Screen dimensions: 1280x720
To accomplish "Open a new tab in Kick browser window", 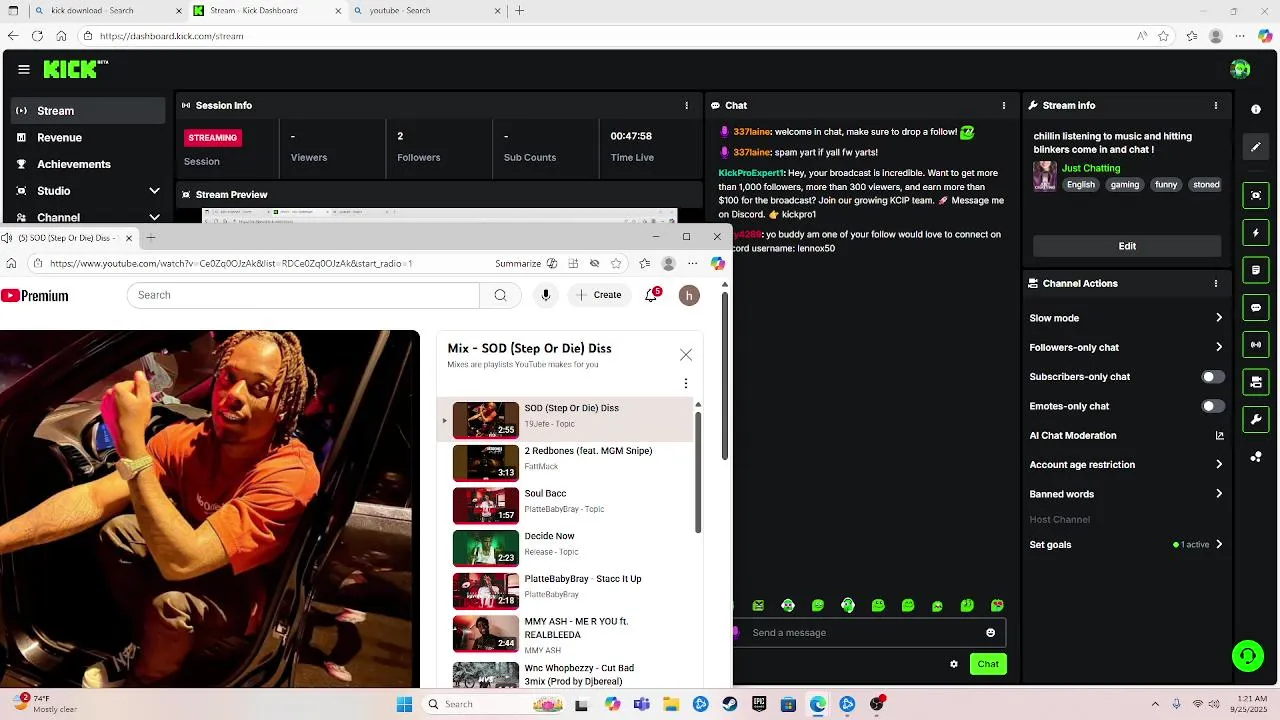I will [x=519, y=11].
